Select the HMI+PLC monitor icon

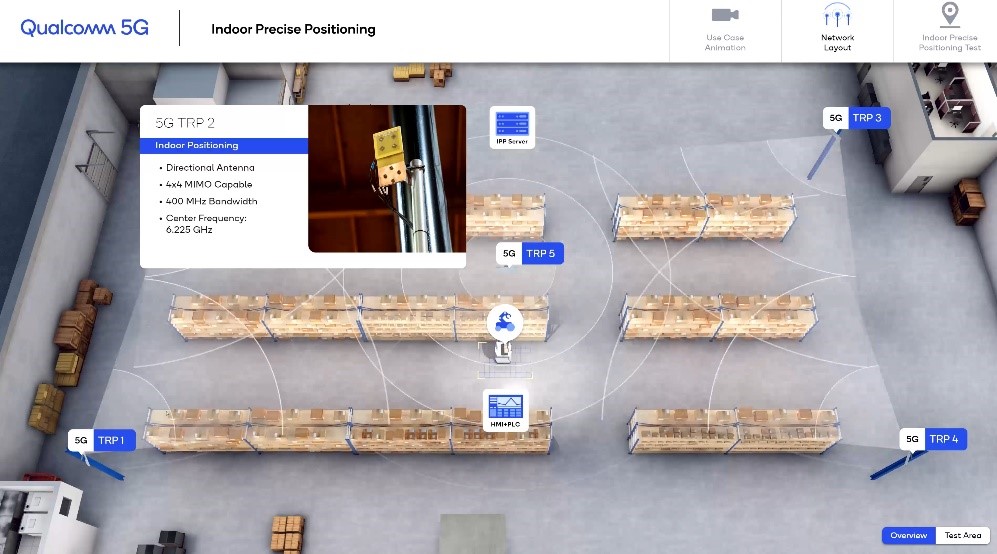tap(504, 409)
